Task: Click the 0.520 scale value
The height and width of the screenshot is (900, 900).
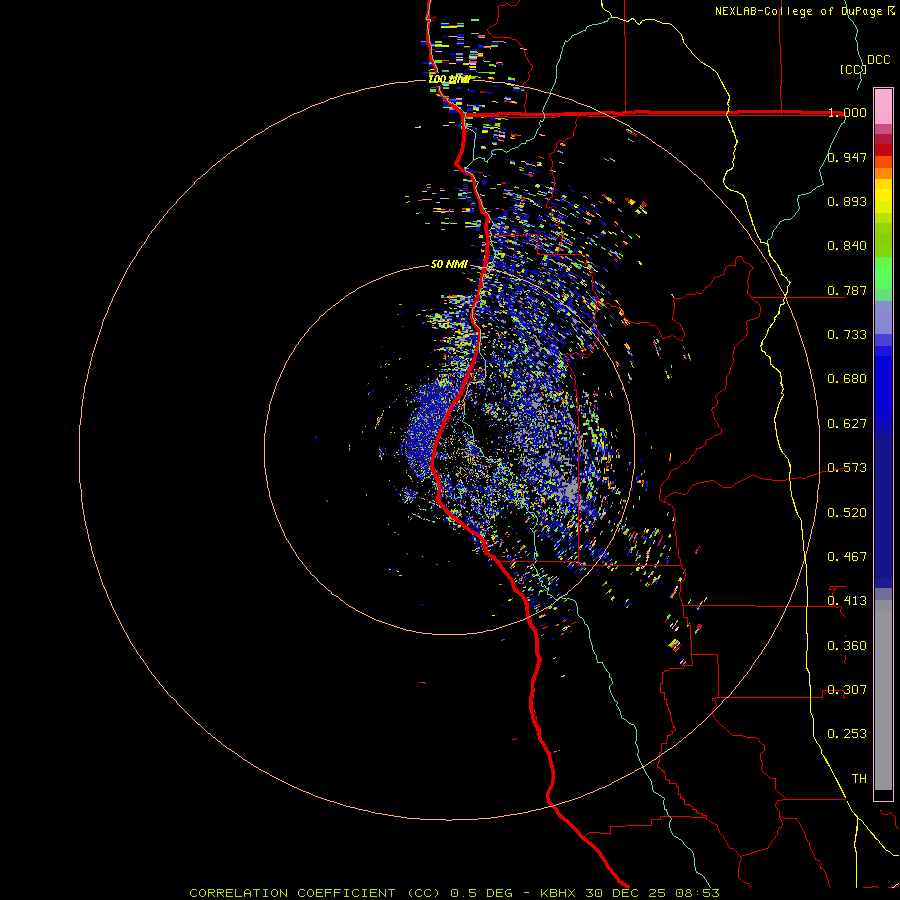Action: click(x=847, y=513)
